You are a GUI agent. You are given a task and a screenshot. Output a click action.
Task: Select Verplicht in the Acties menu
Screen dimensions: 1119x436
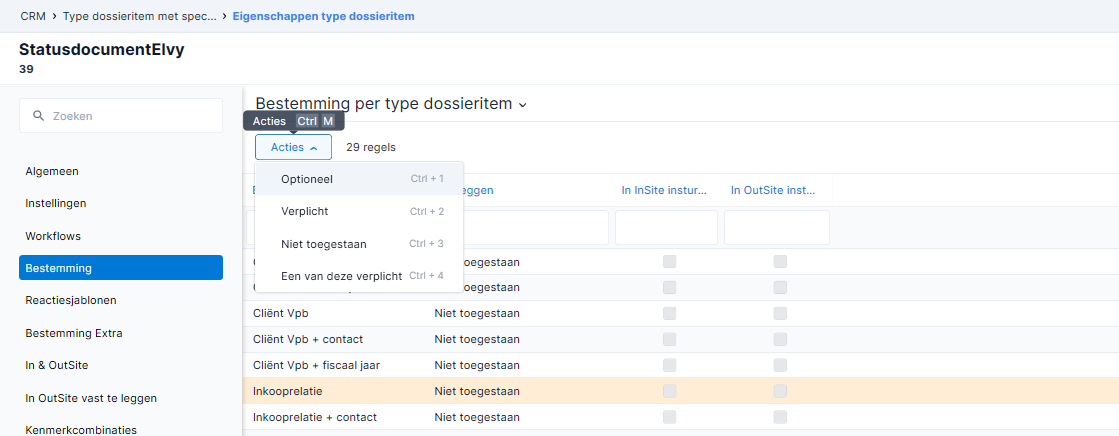[x=305, y=212]
